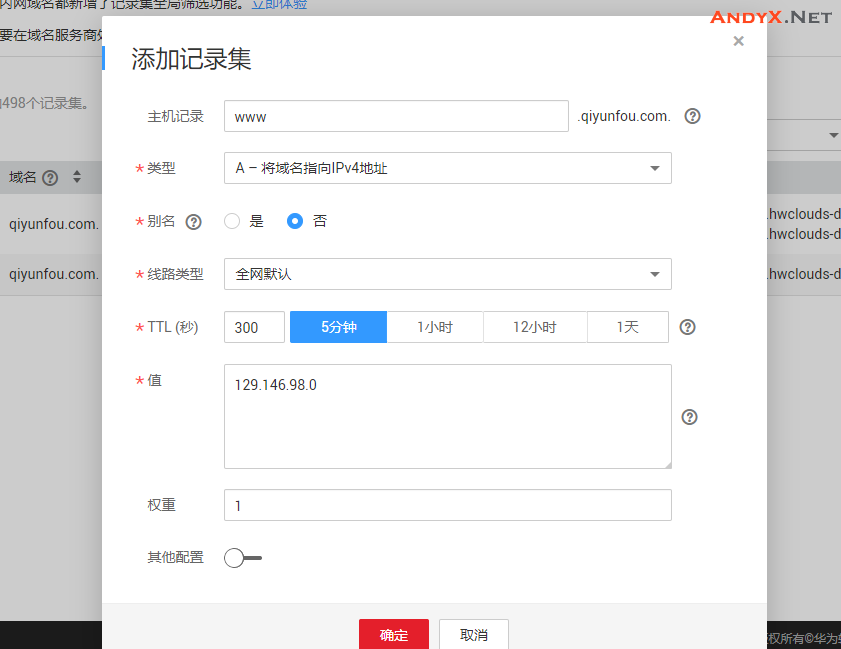Click the red 确定 button

point(394,635)
